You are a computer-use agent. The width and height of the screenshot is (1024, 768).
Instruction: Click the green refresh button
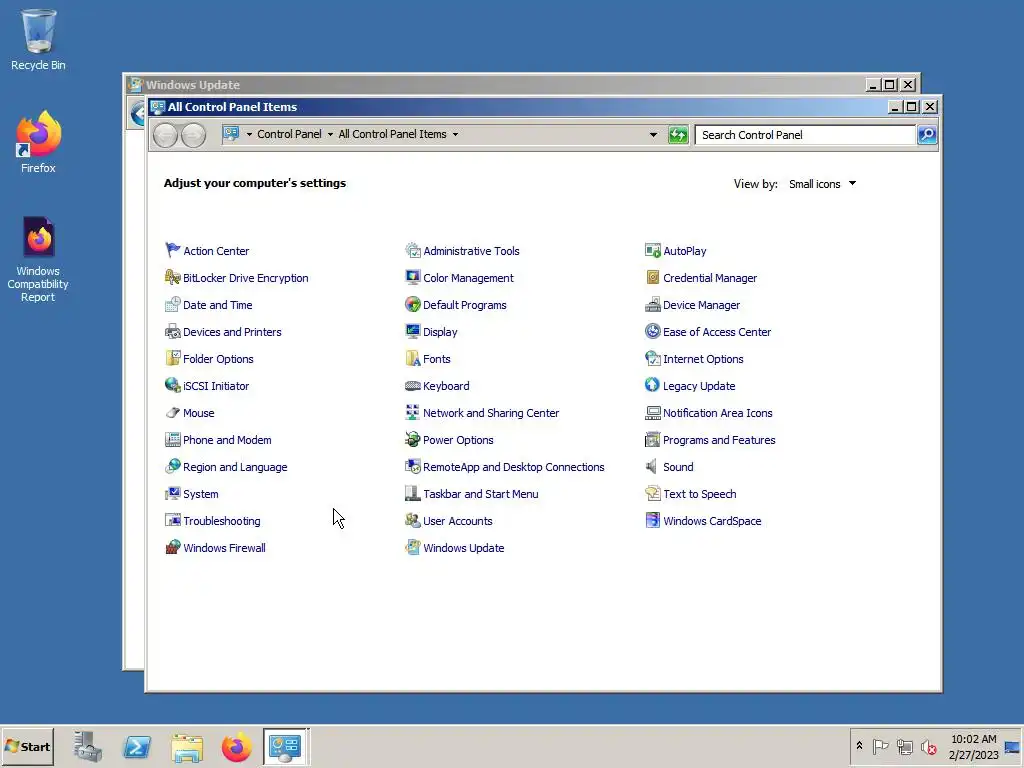678,135
